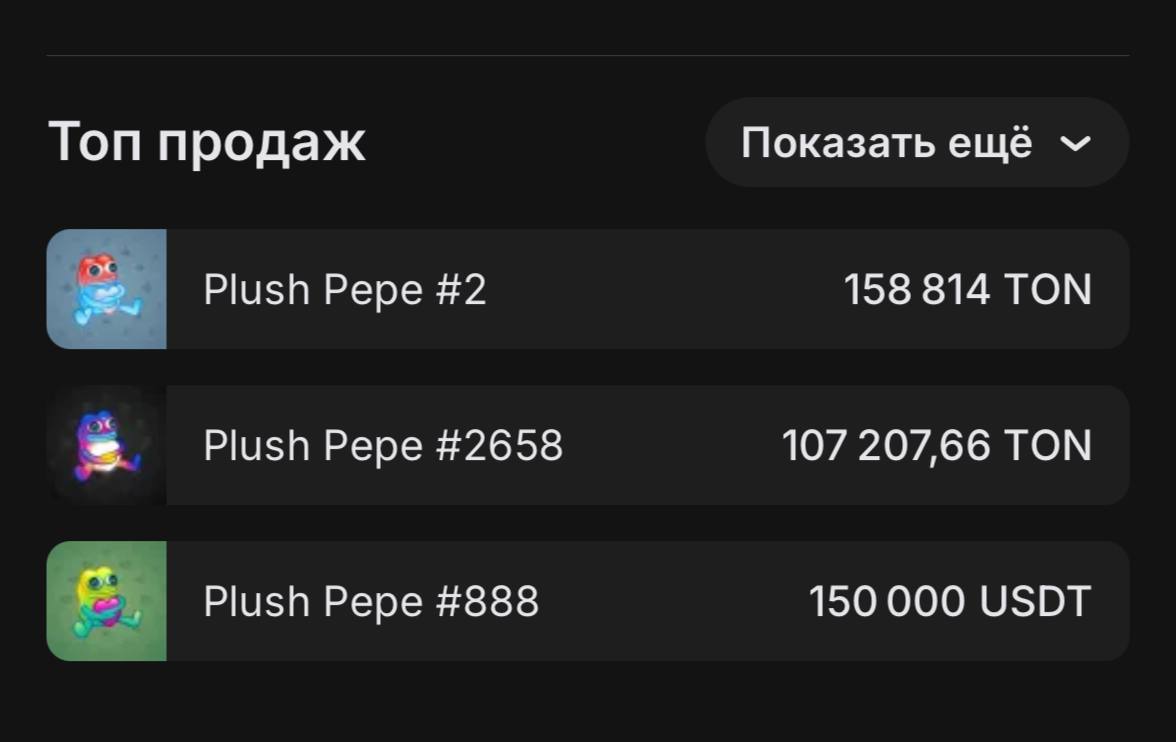Tap the 150 000 sale amount
This screenshot has height=742, width=1176.
887,602
